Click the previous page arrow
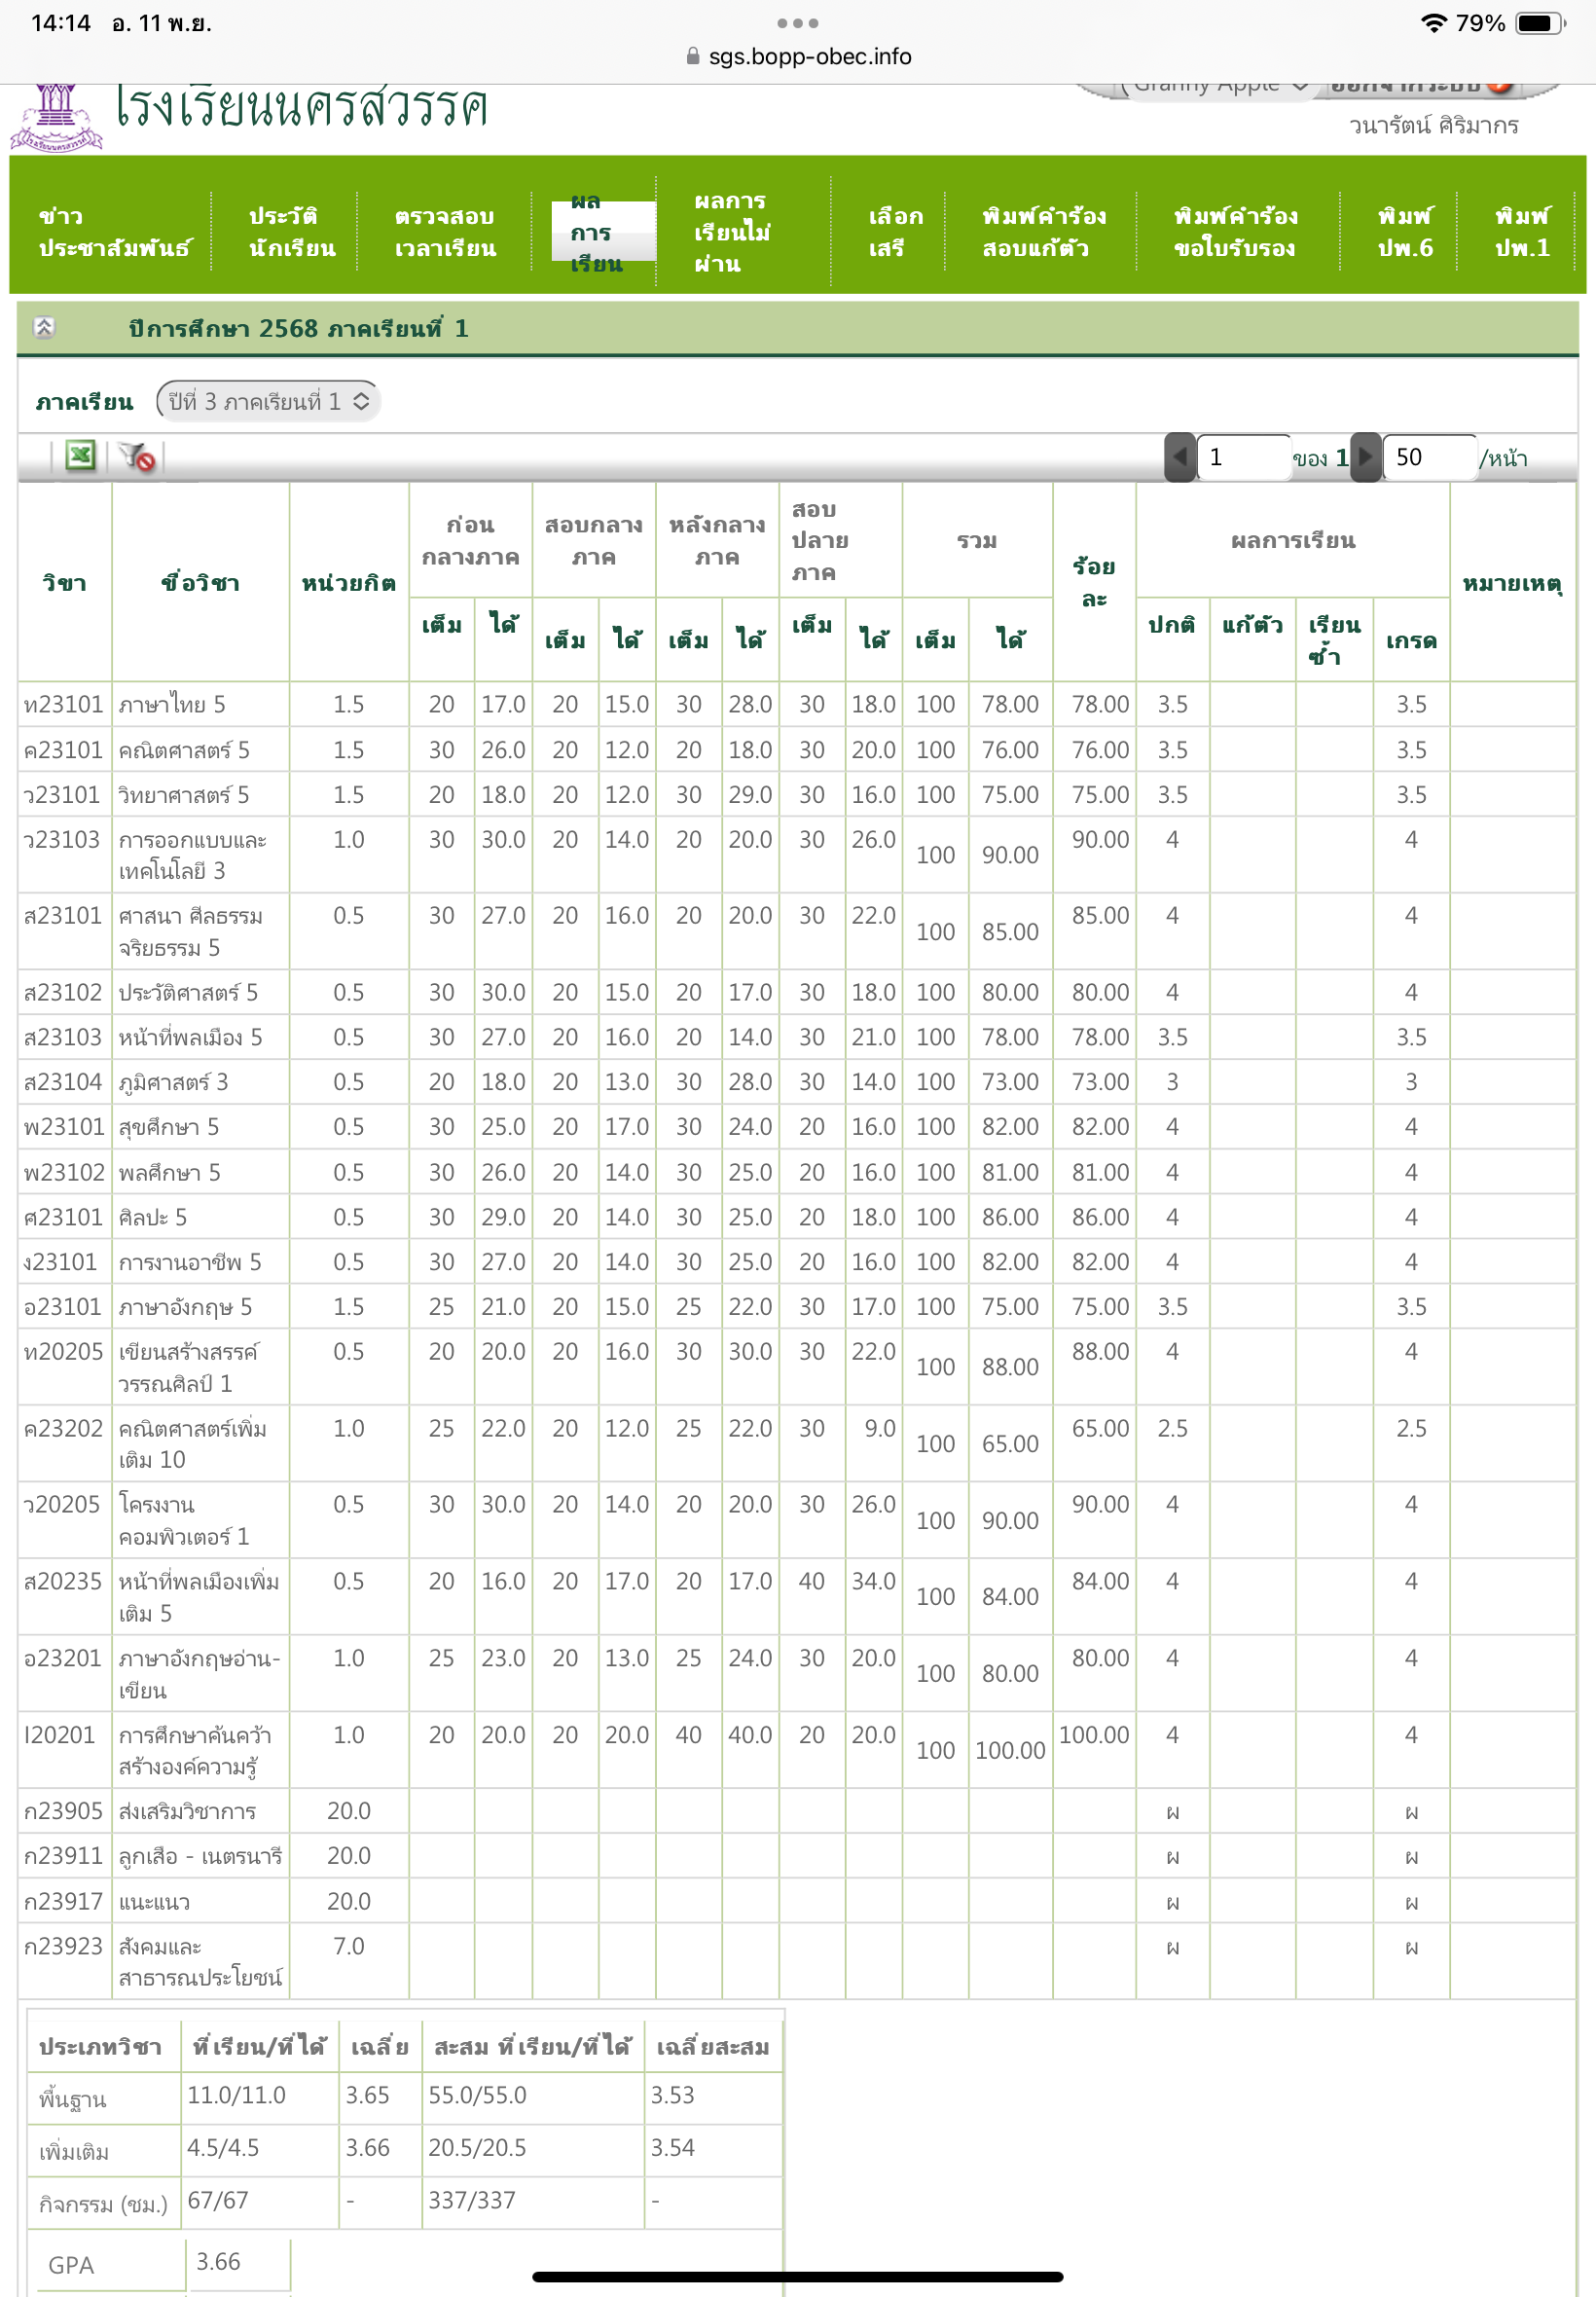Screen dimensions: 1596x2297 [1180, 457]
